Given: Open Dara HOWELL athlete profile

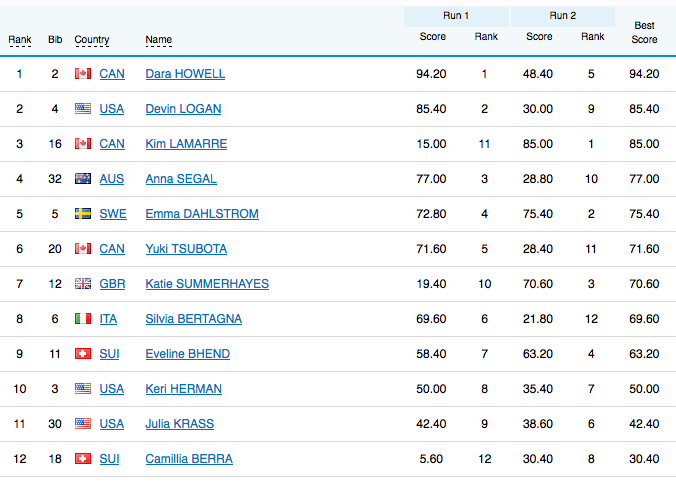Looking at the screenshot, I should tap(185, 74).
